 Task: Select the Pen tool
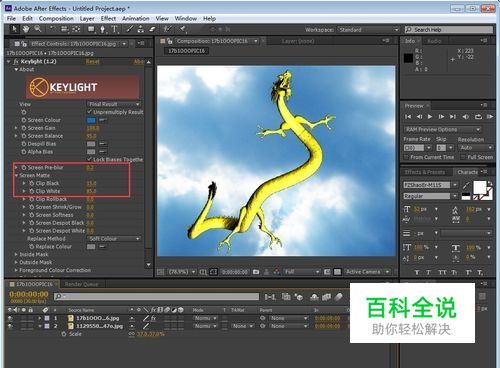102,29
